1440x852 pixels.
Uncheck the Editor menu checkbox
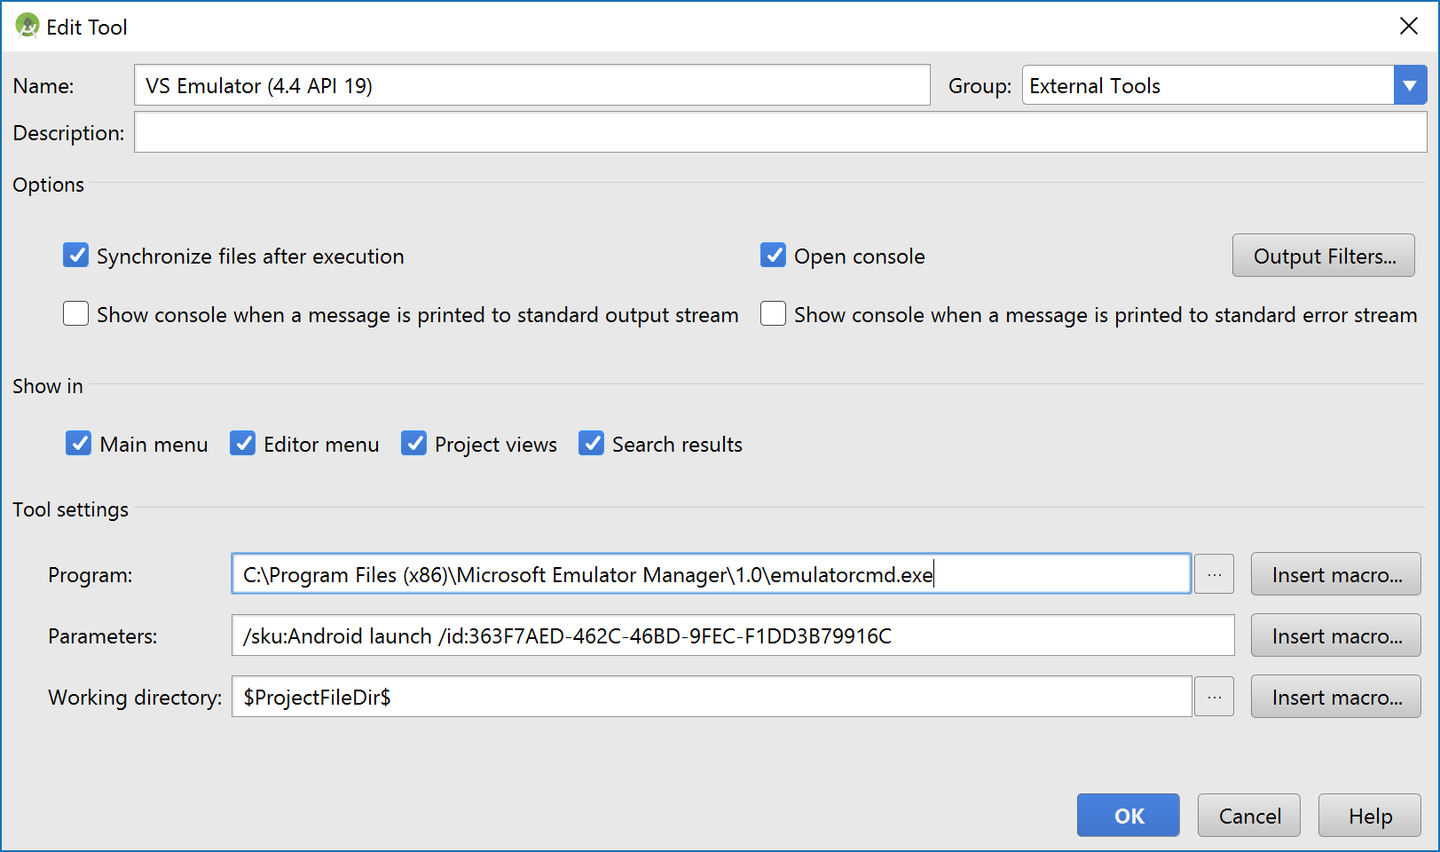pyautogui.click(x=243, y=443)
